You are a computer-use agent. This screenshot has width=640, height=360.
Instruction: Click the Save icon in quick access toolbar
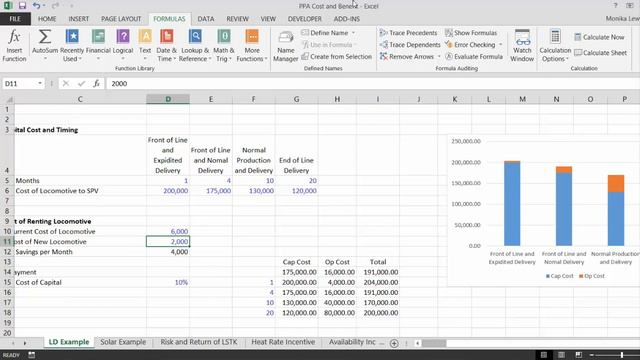click(22, 6)
